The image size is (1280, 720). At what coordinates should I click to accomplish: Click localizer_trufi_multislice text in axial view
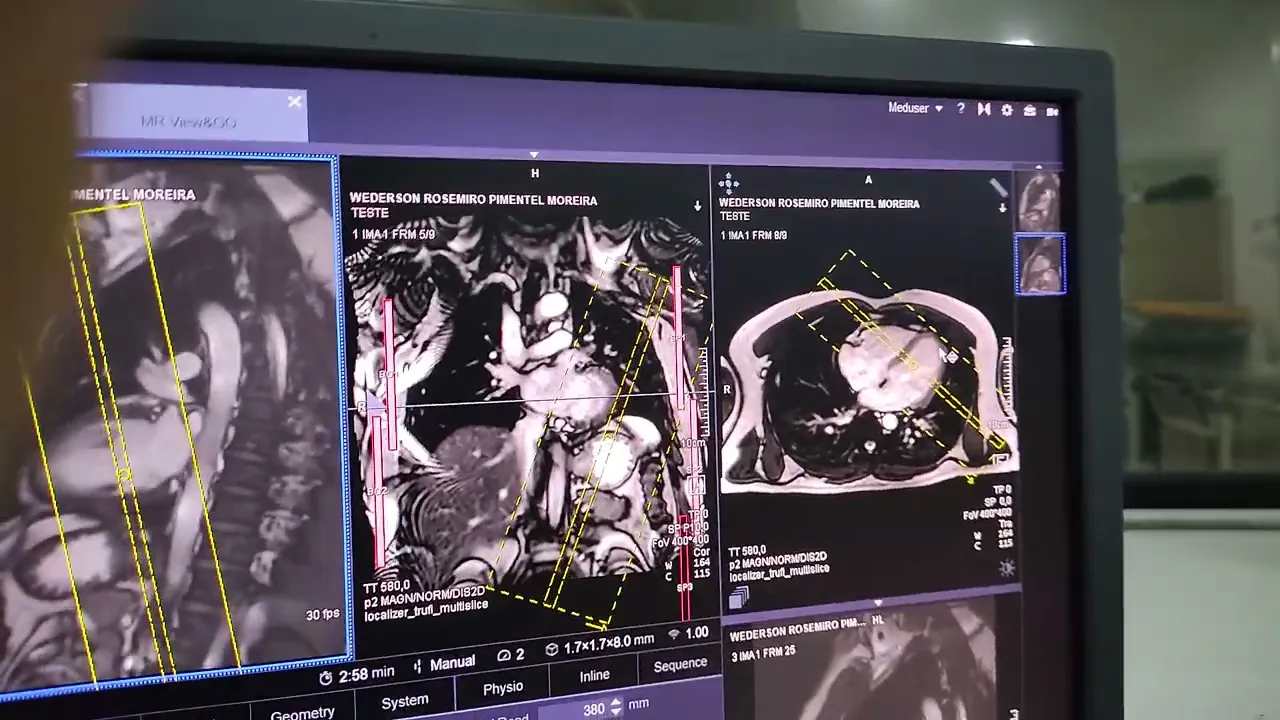click(779, 574)
